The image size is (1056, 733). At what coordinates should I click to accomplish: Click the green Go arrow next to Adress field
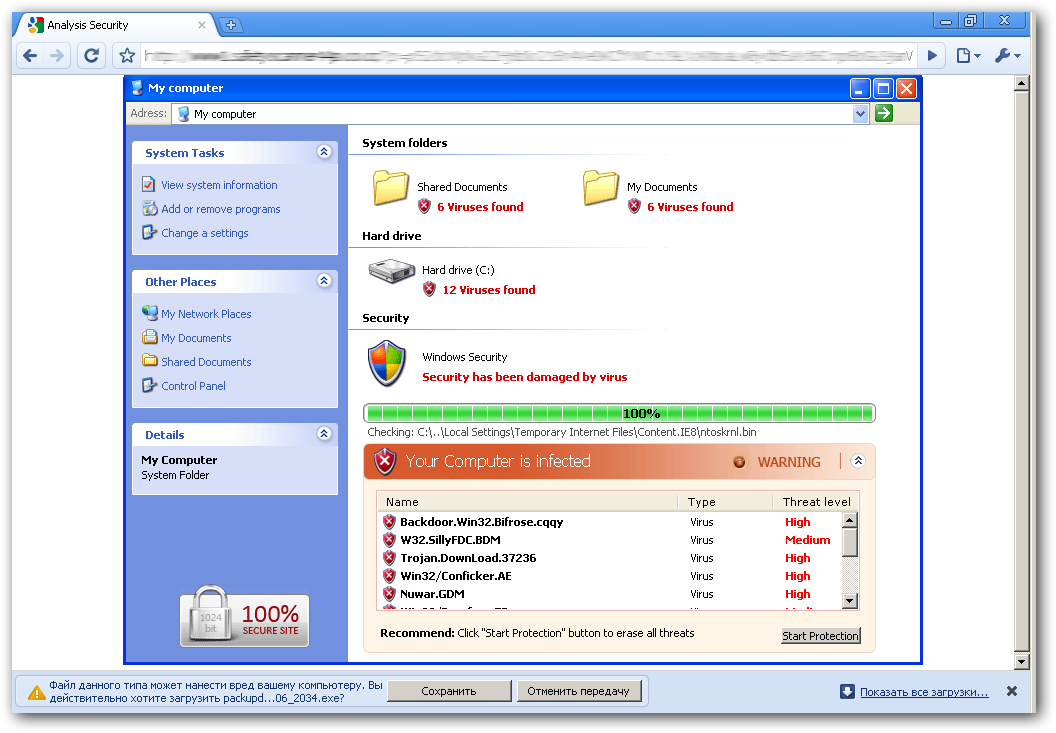tap(884, 113)
